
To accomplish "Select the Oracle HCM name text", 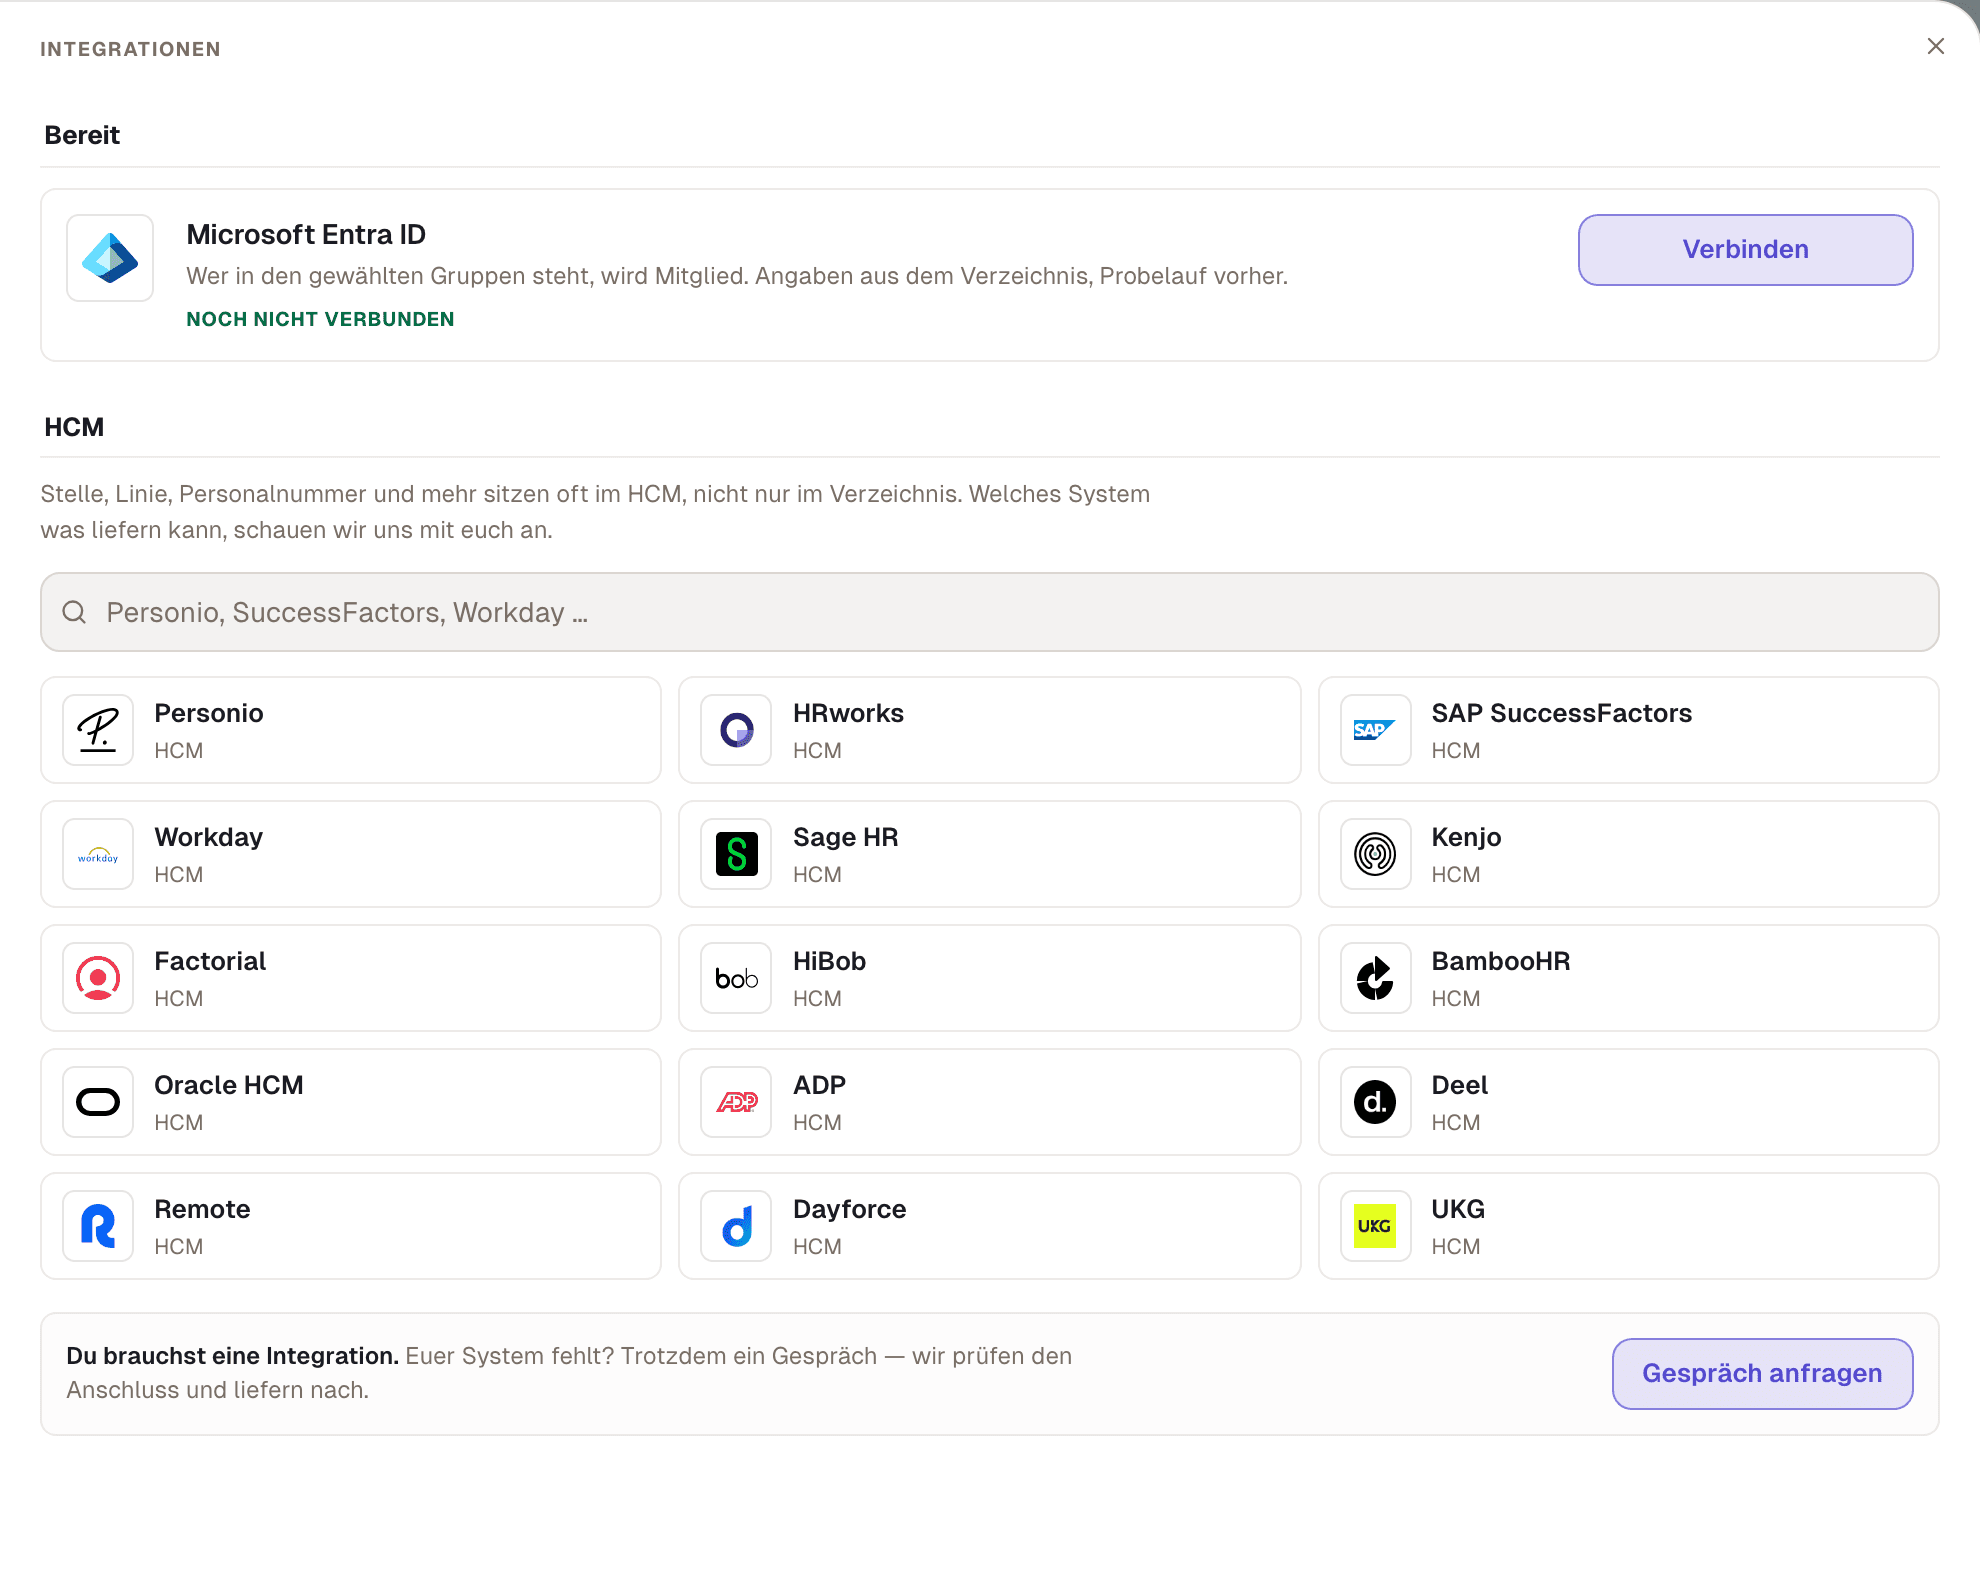I will pos(229,1085).
